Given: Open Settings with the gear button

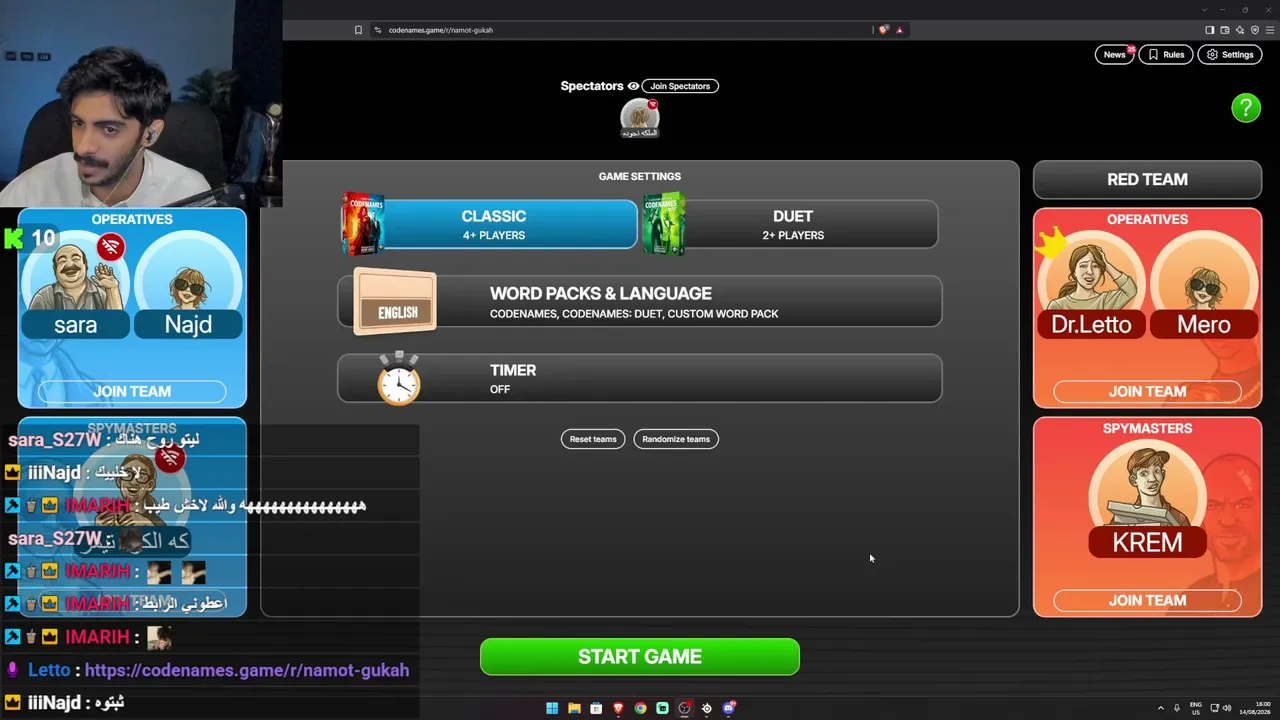Looking at the screenshot, I should coord(1230,55).
